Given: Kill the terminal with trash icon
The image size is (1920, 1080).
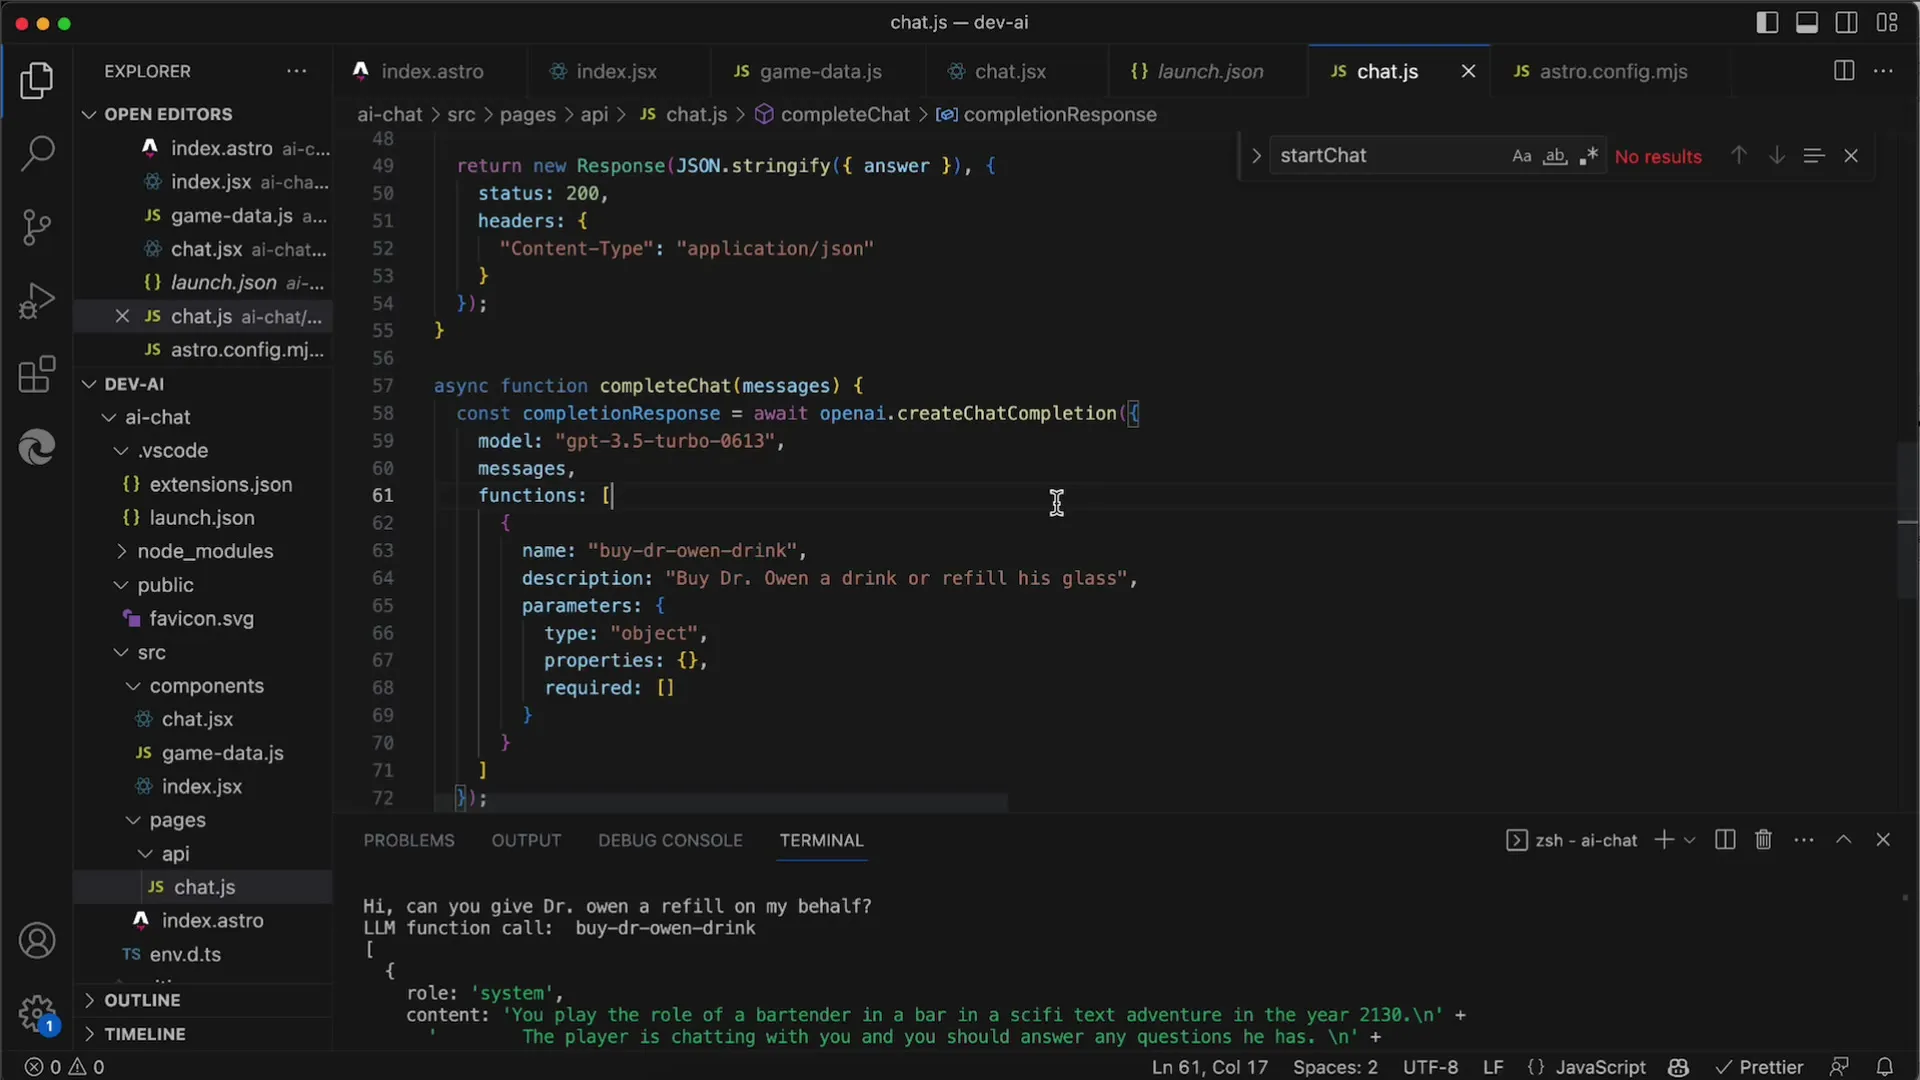Looking at the screenshot, I should [1764, 840].
